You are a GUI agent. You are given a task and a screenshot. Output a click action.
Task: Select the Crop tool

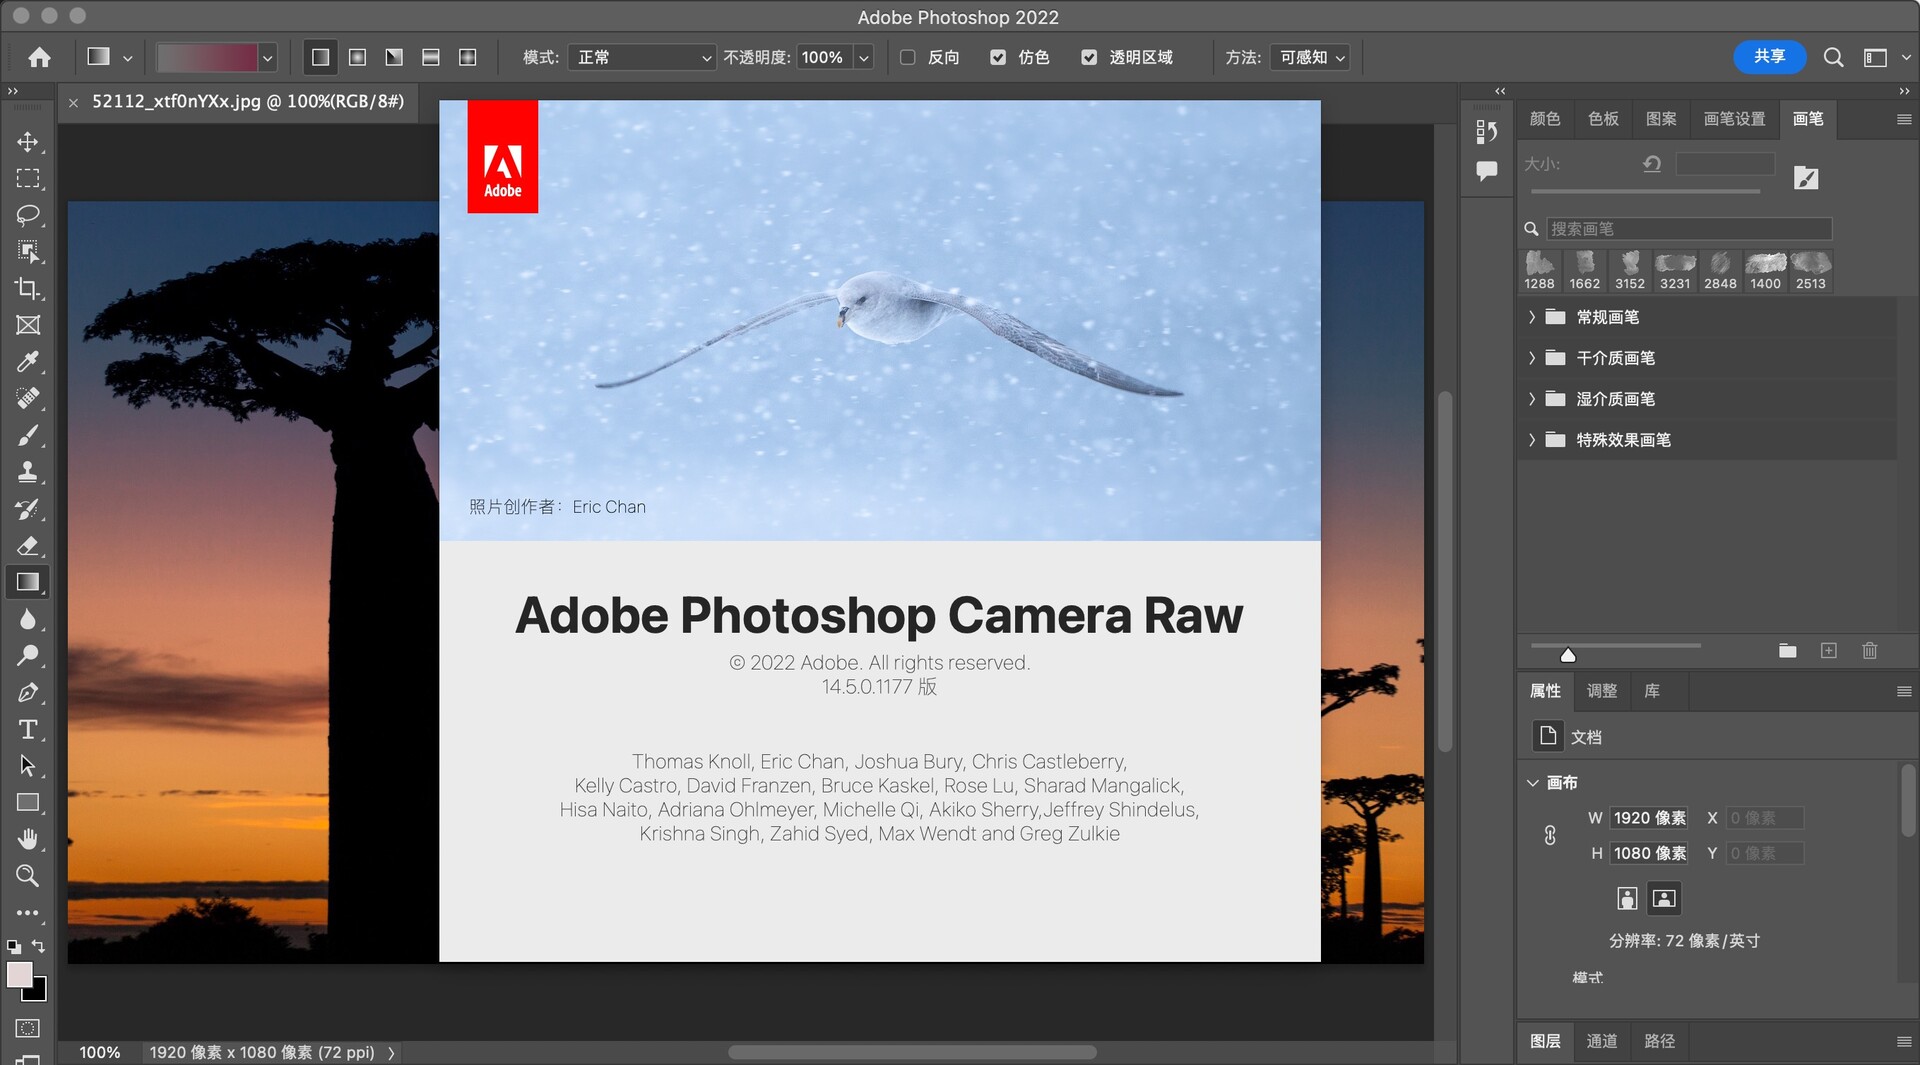(x=28, y=289)
